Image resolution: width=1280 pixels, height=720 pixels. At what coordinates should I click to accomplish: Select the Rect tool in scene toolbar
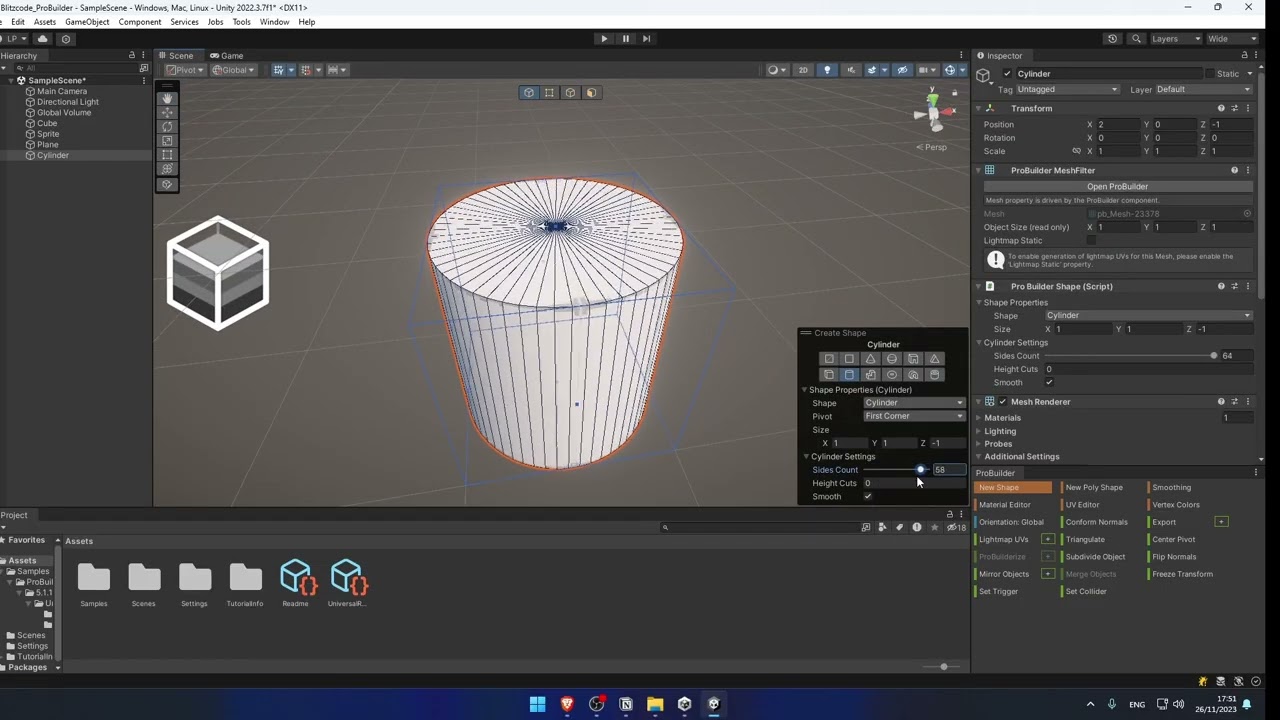point(167,155)
